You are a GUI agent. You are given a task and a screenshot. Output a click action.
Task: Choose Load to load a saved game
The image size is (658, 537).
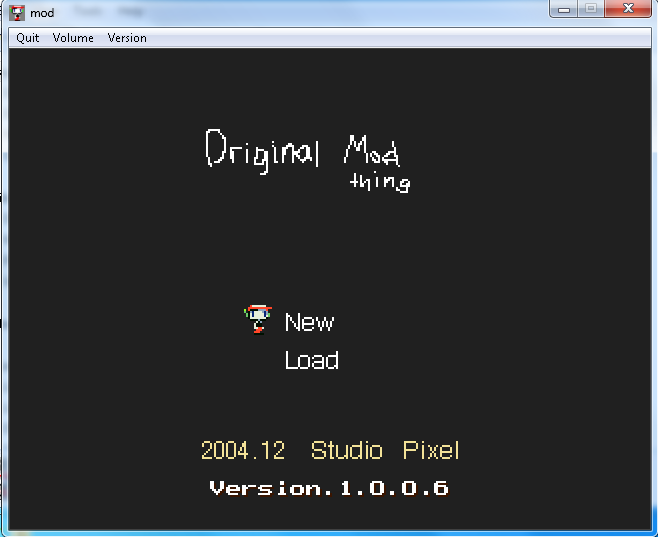point(311,360)
